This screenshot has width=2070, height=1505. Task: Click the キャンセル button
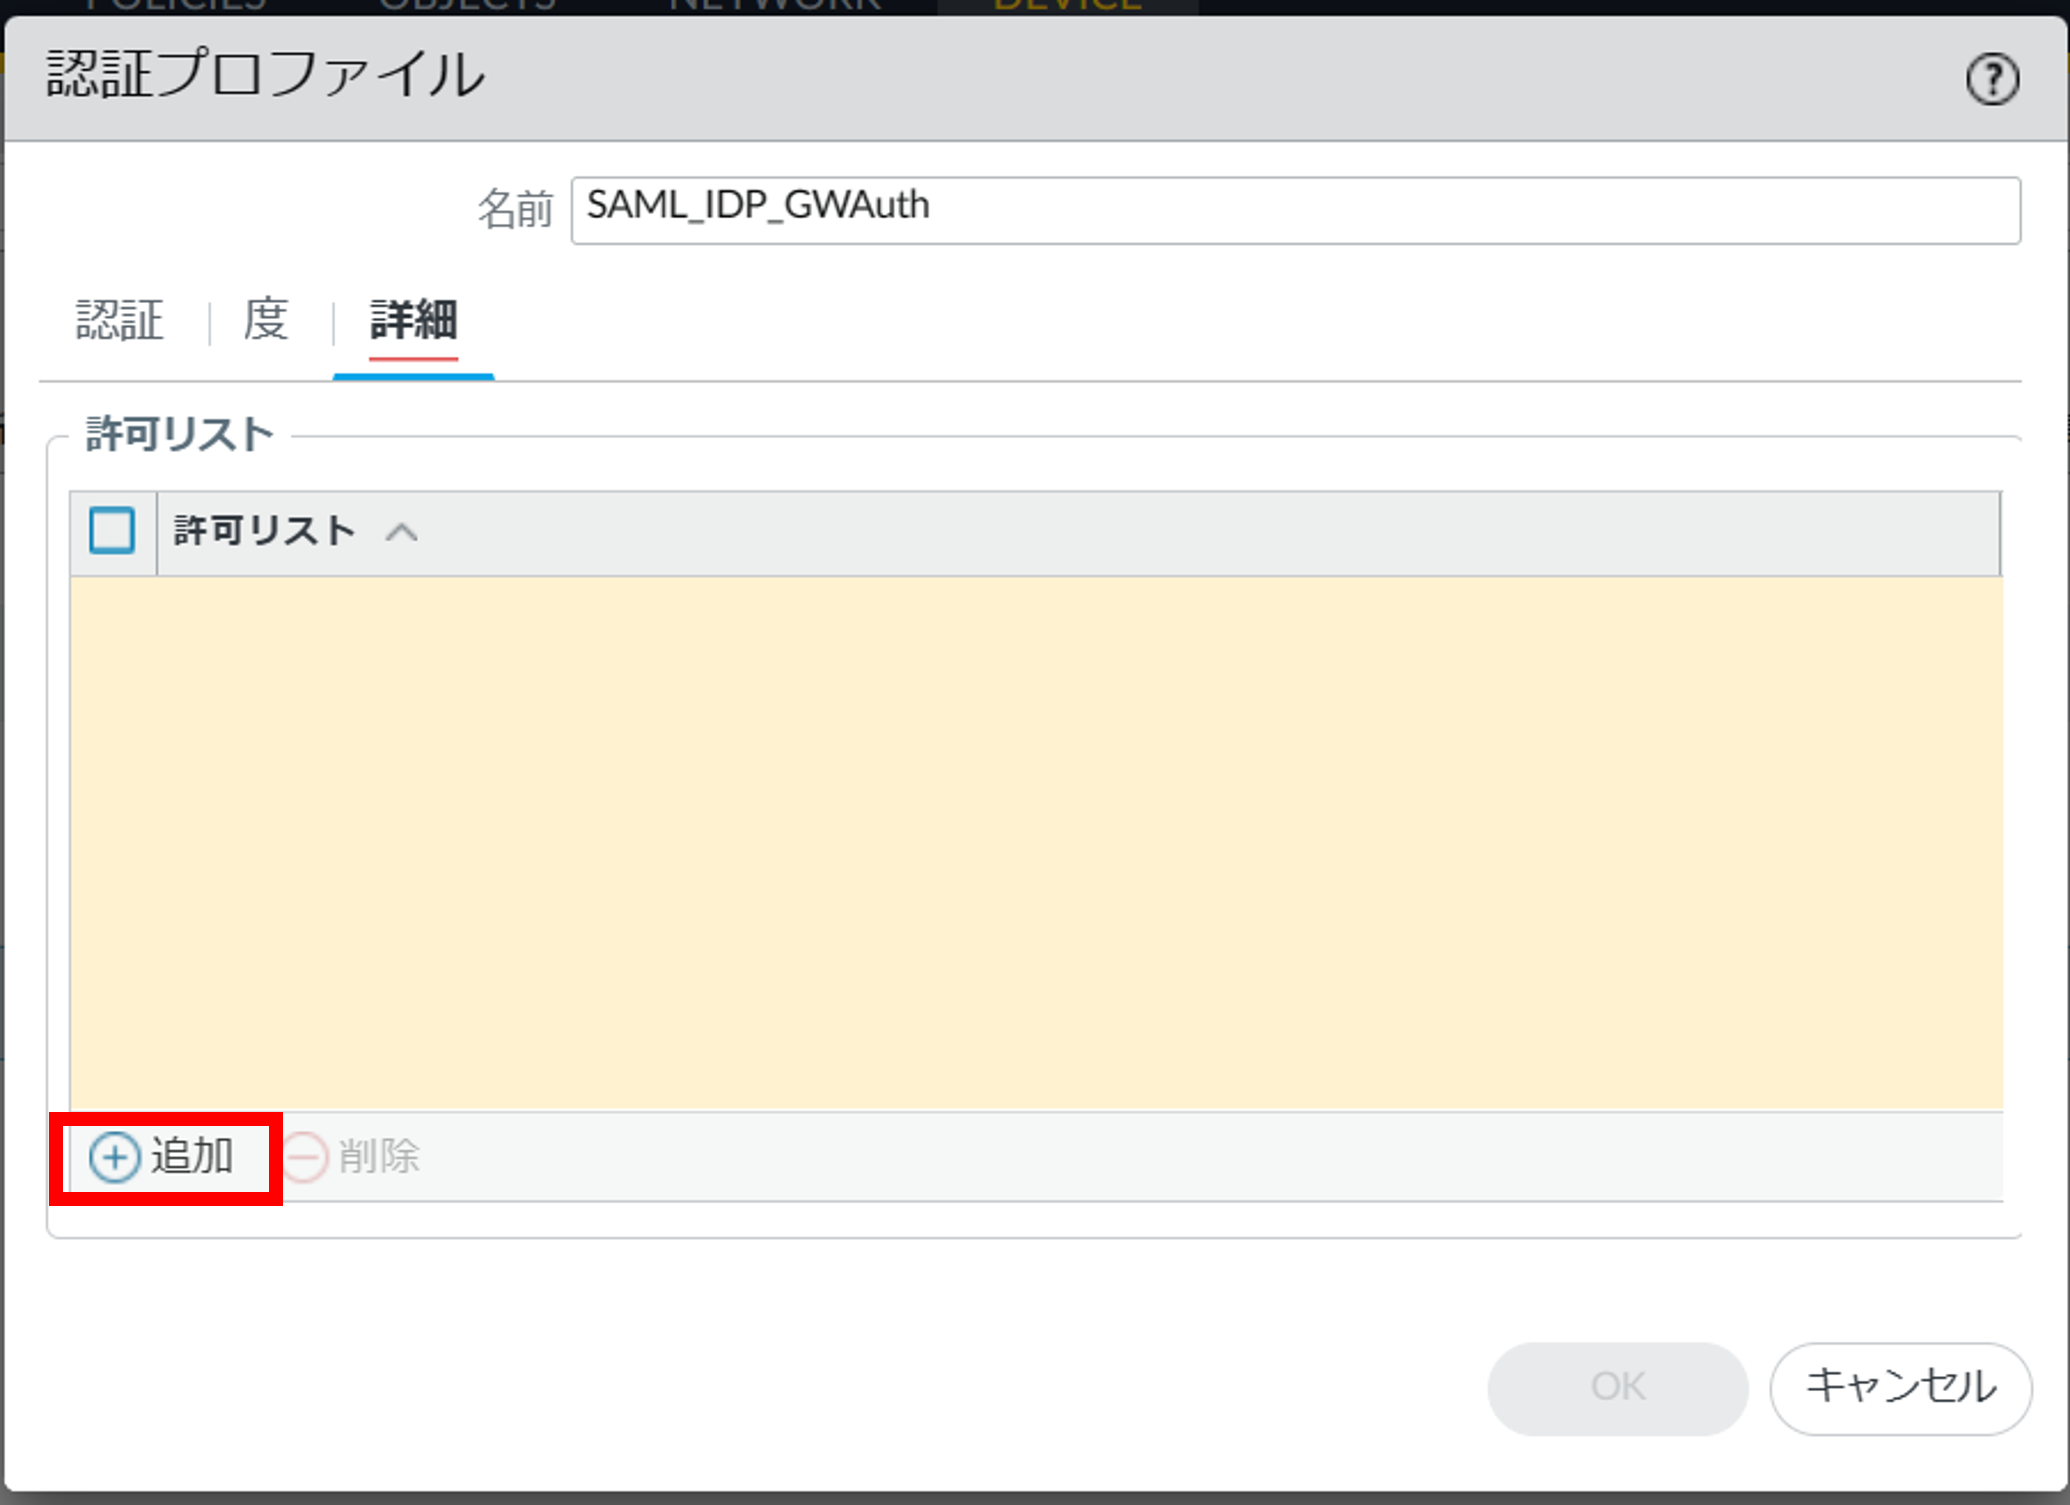(1899, 1387)
